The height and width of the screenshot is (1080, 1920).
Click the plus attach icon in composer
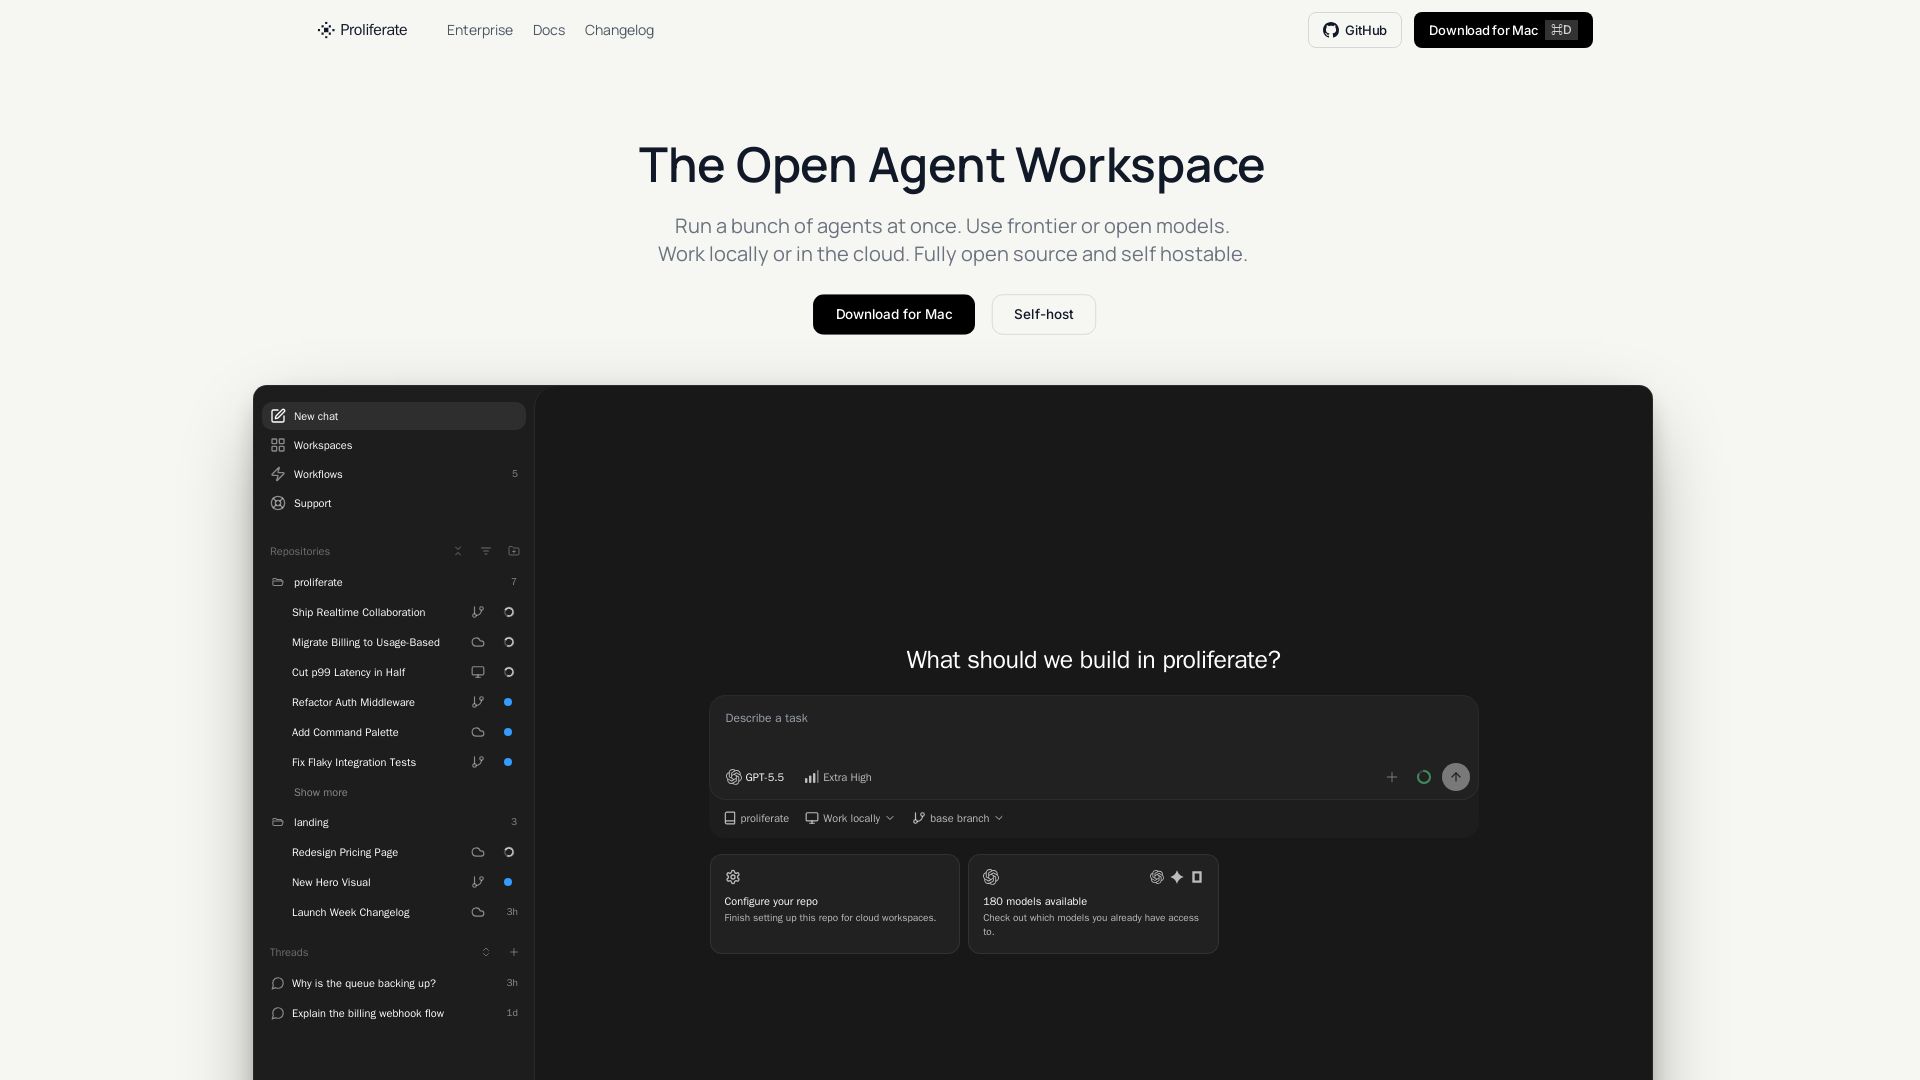[x=1392, y=777]
